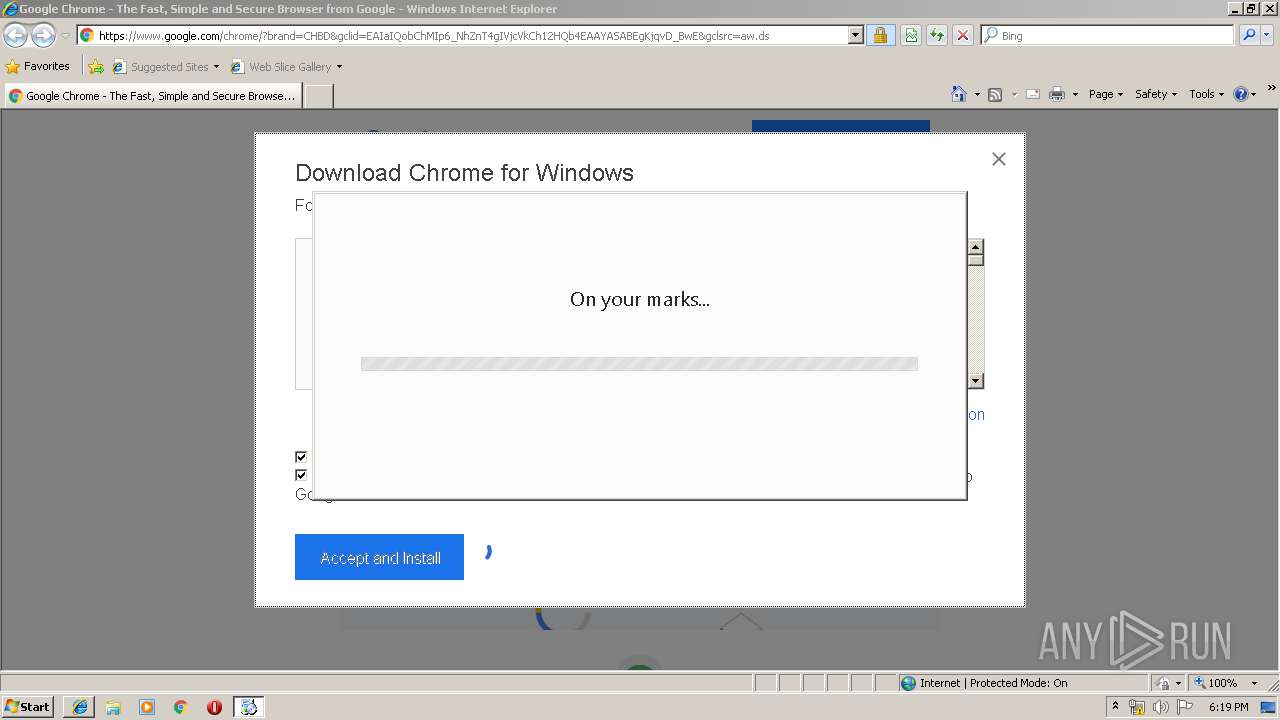Open Windows Media Player taskbar icon
1280x720 pixels.
147,707
